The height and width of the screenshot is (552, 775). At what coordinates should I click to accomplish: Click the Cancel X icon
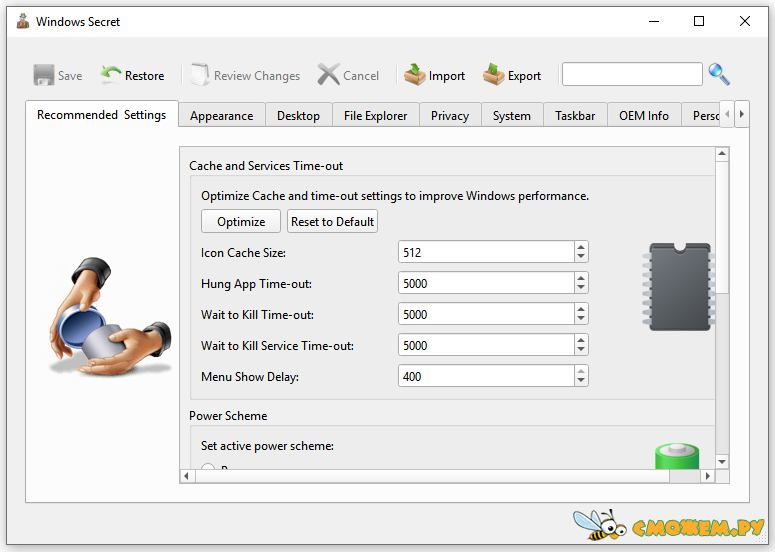click(x=329, y=75)
